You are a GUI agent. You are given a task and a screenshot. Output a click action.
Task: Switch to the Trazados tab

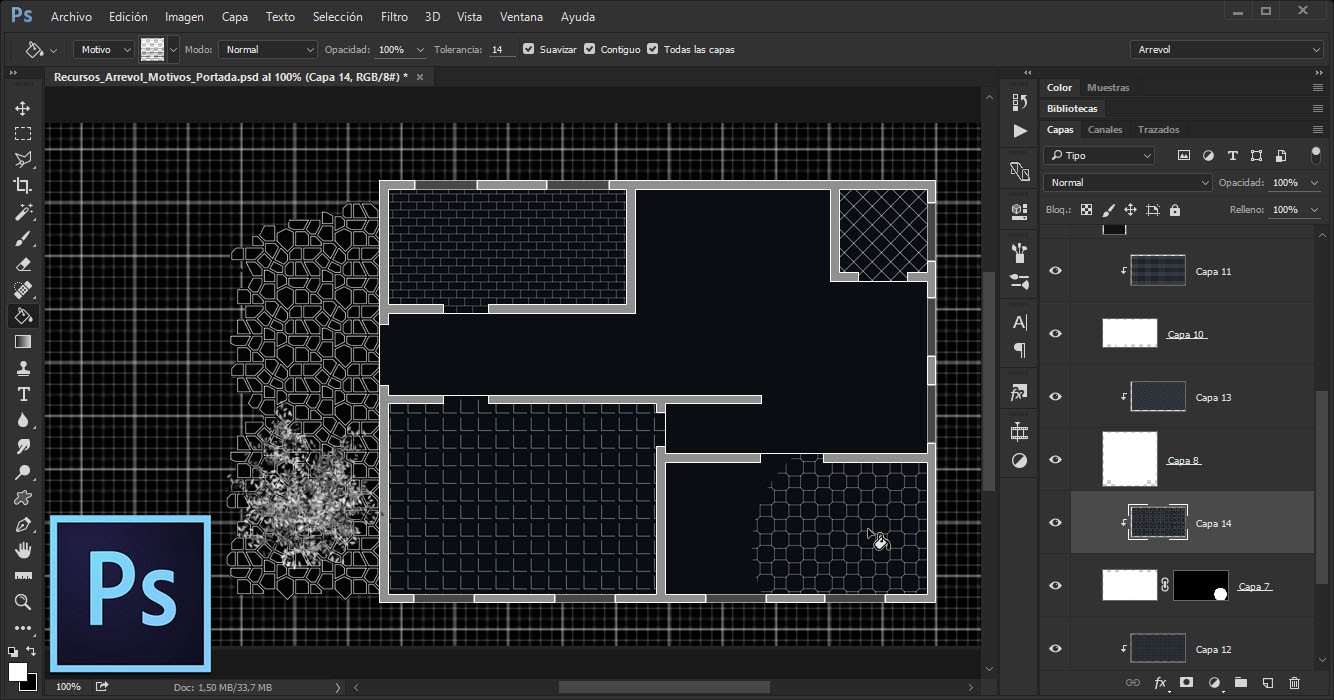(1158, 130)
